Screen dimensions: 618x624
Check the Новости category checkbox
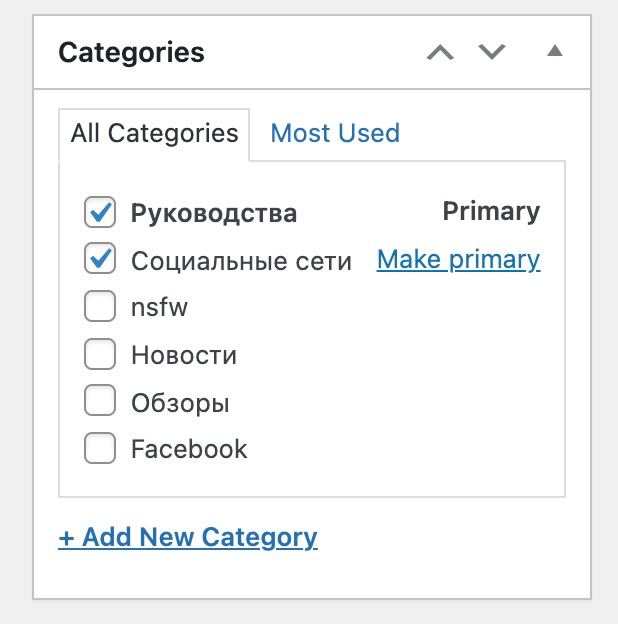(100, 354)
